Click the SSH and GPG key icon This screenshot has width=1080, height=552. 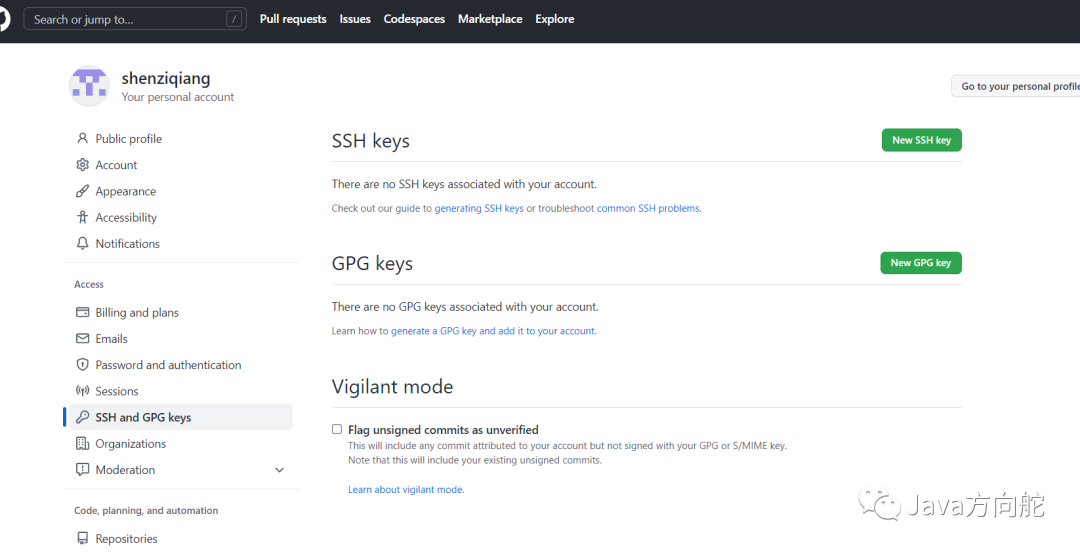(x=83, y=417)
